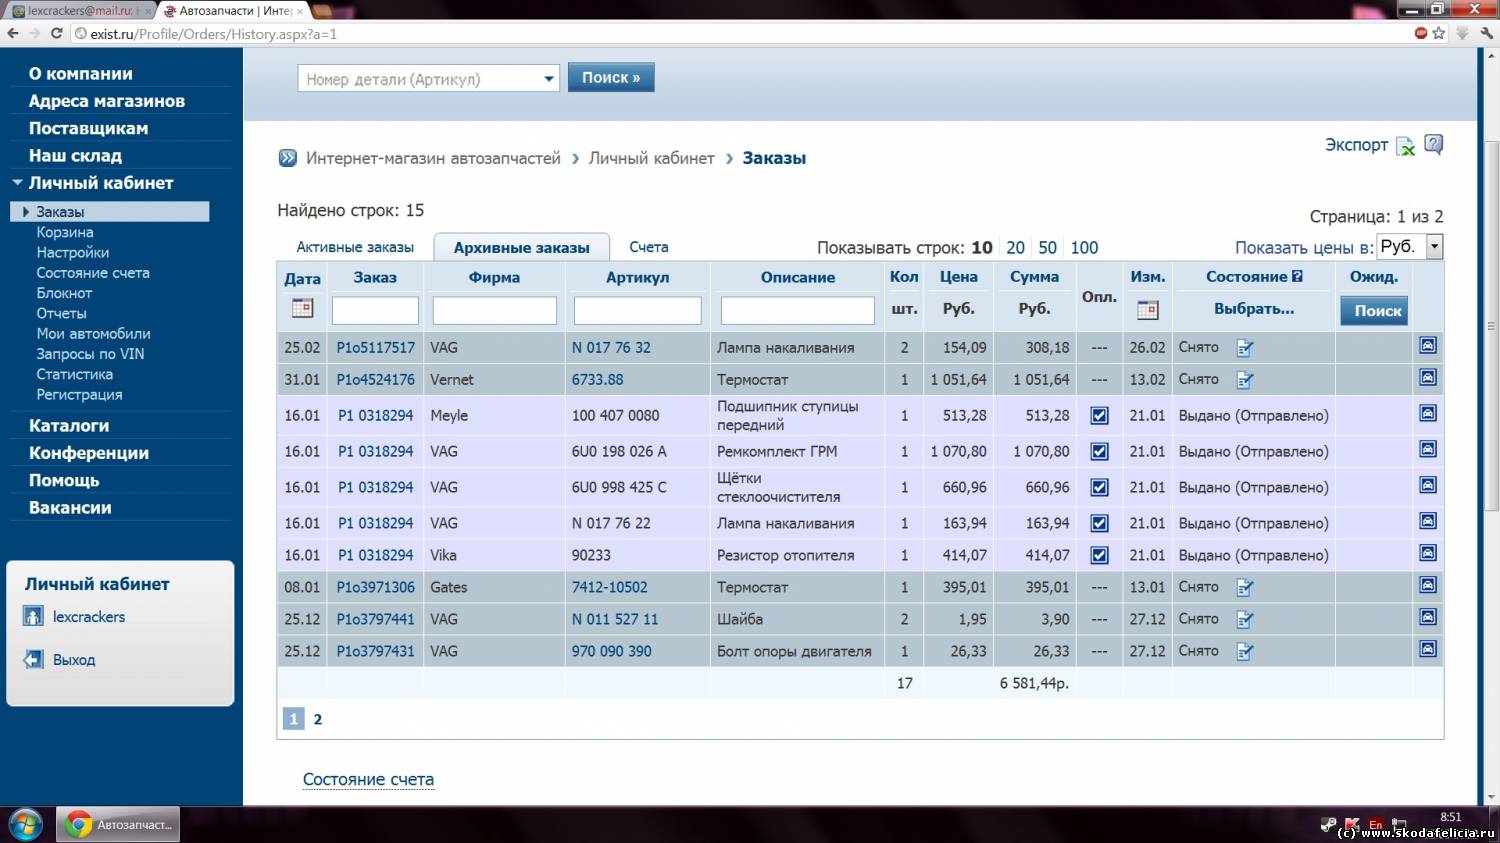This screenshot has height=843, width=1500.
Task: Toggle paid checkbox for Ремкомплект ГРМ row
Action: (x=1099, y=452)
